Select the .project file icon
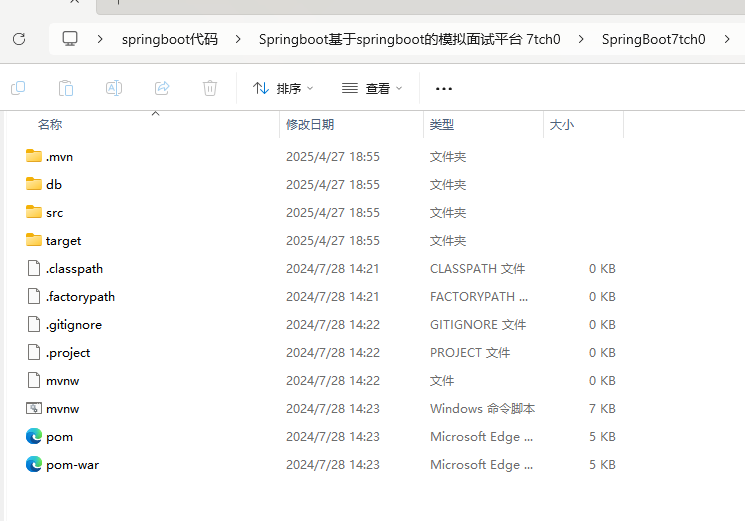The height and width of the screenshot is (521, 745). pos(34,352)
